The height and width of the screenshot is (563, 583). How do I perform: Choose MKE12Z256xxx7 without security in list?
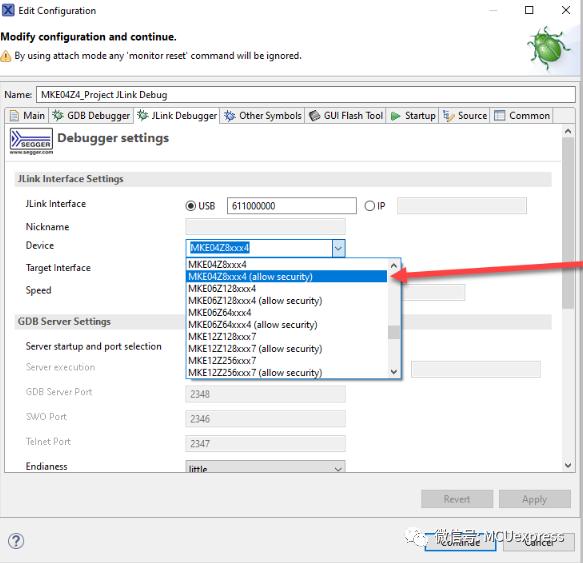click(286, 360)
